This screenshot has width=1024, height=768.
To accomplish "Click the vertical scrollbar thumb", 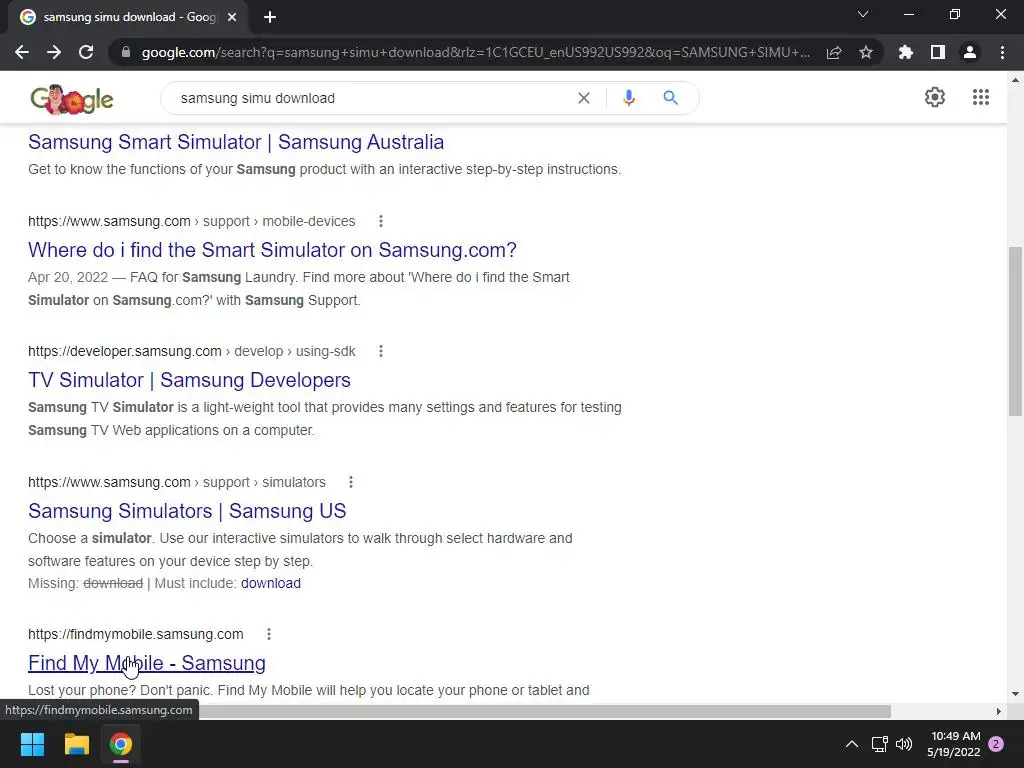I will click(1015, 331).
